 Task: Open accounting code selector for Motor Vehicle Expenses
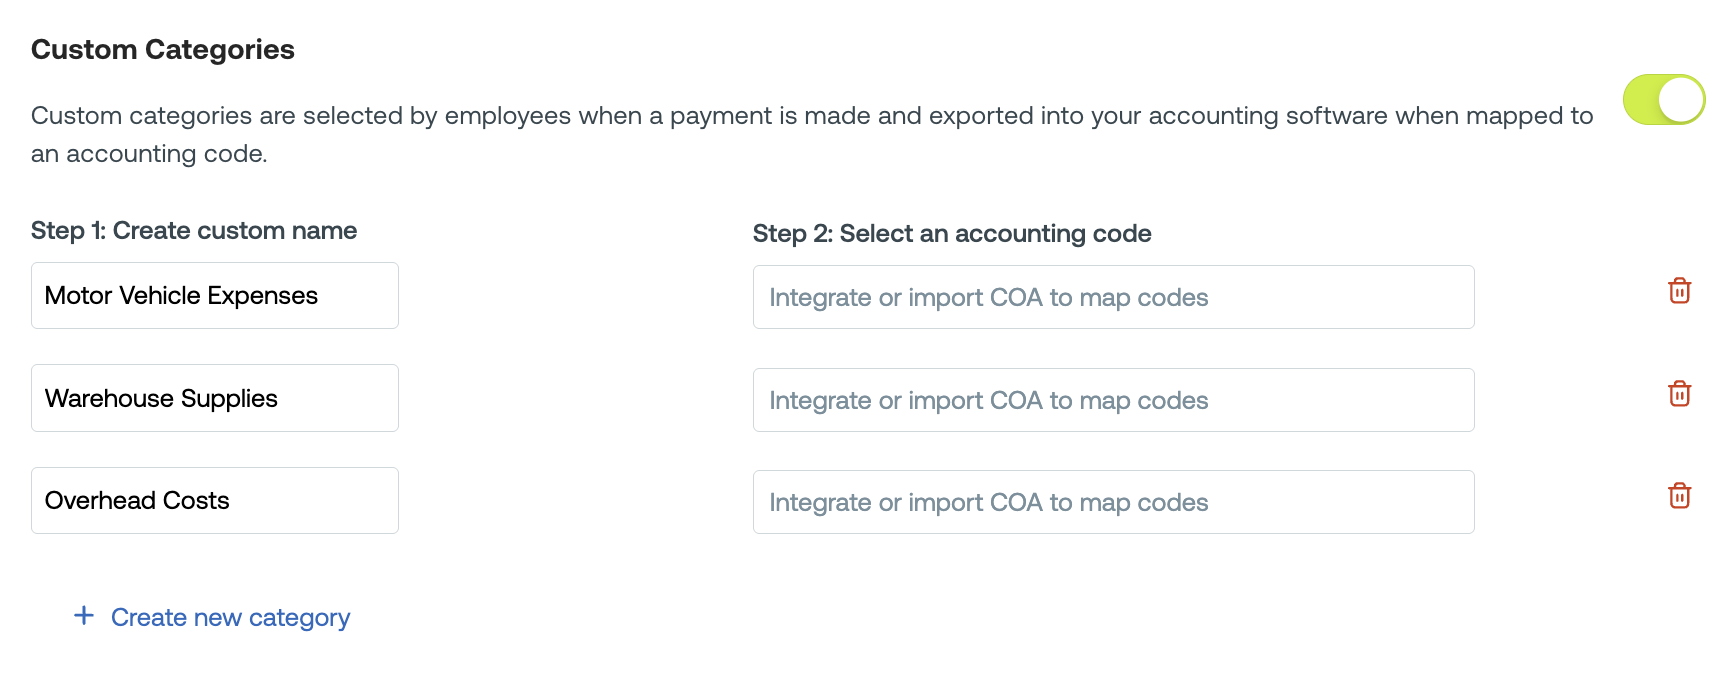pyautogui.click(x=1113, y=297)
